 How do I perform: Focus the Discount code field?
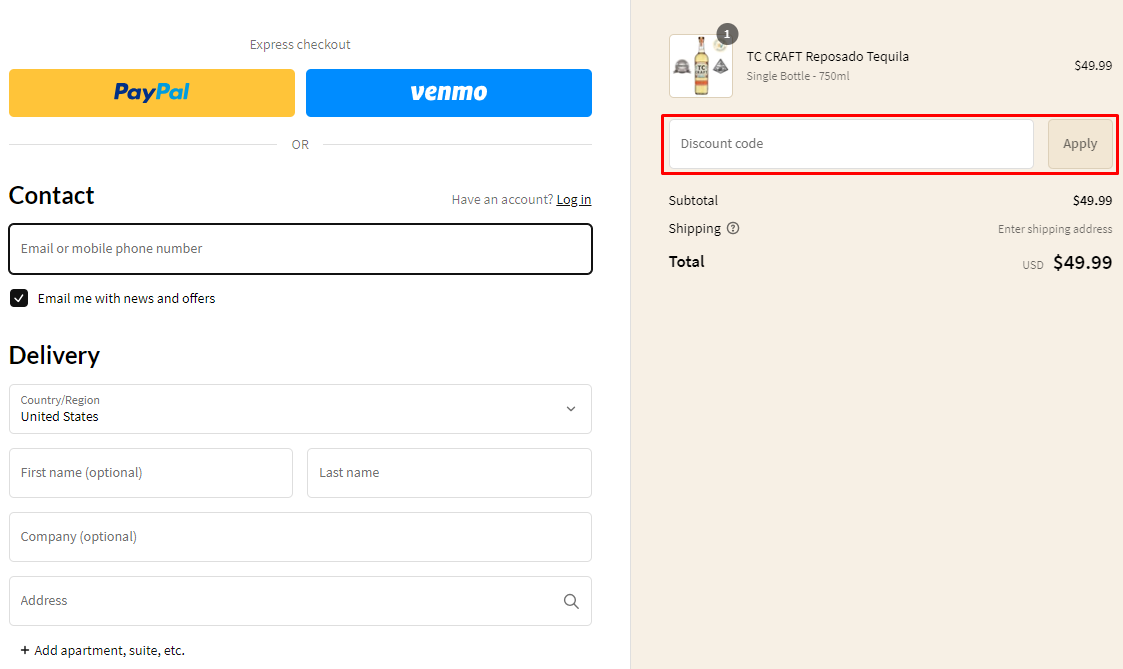[850, 144]
